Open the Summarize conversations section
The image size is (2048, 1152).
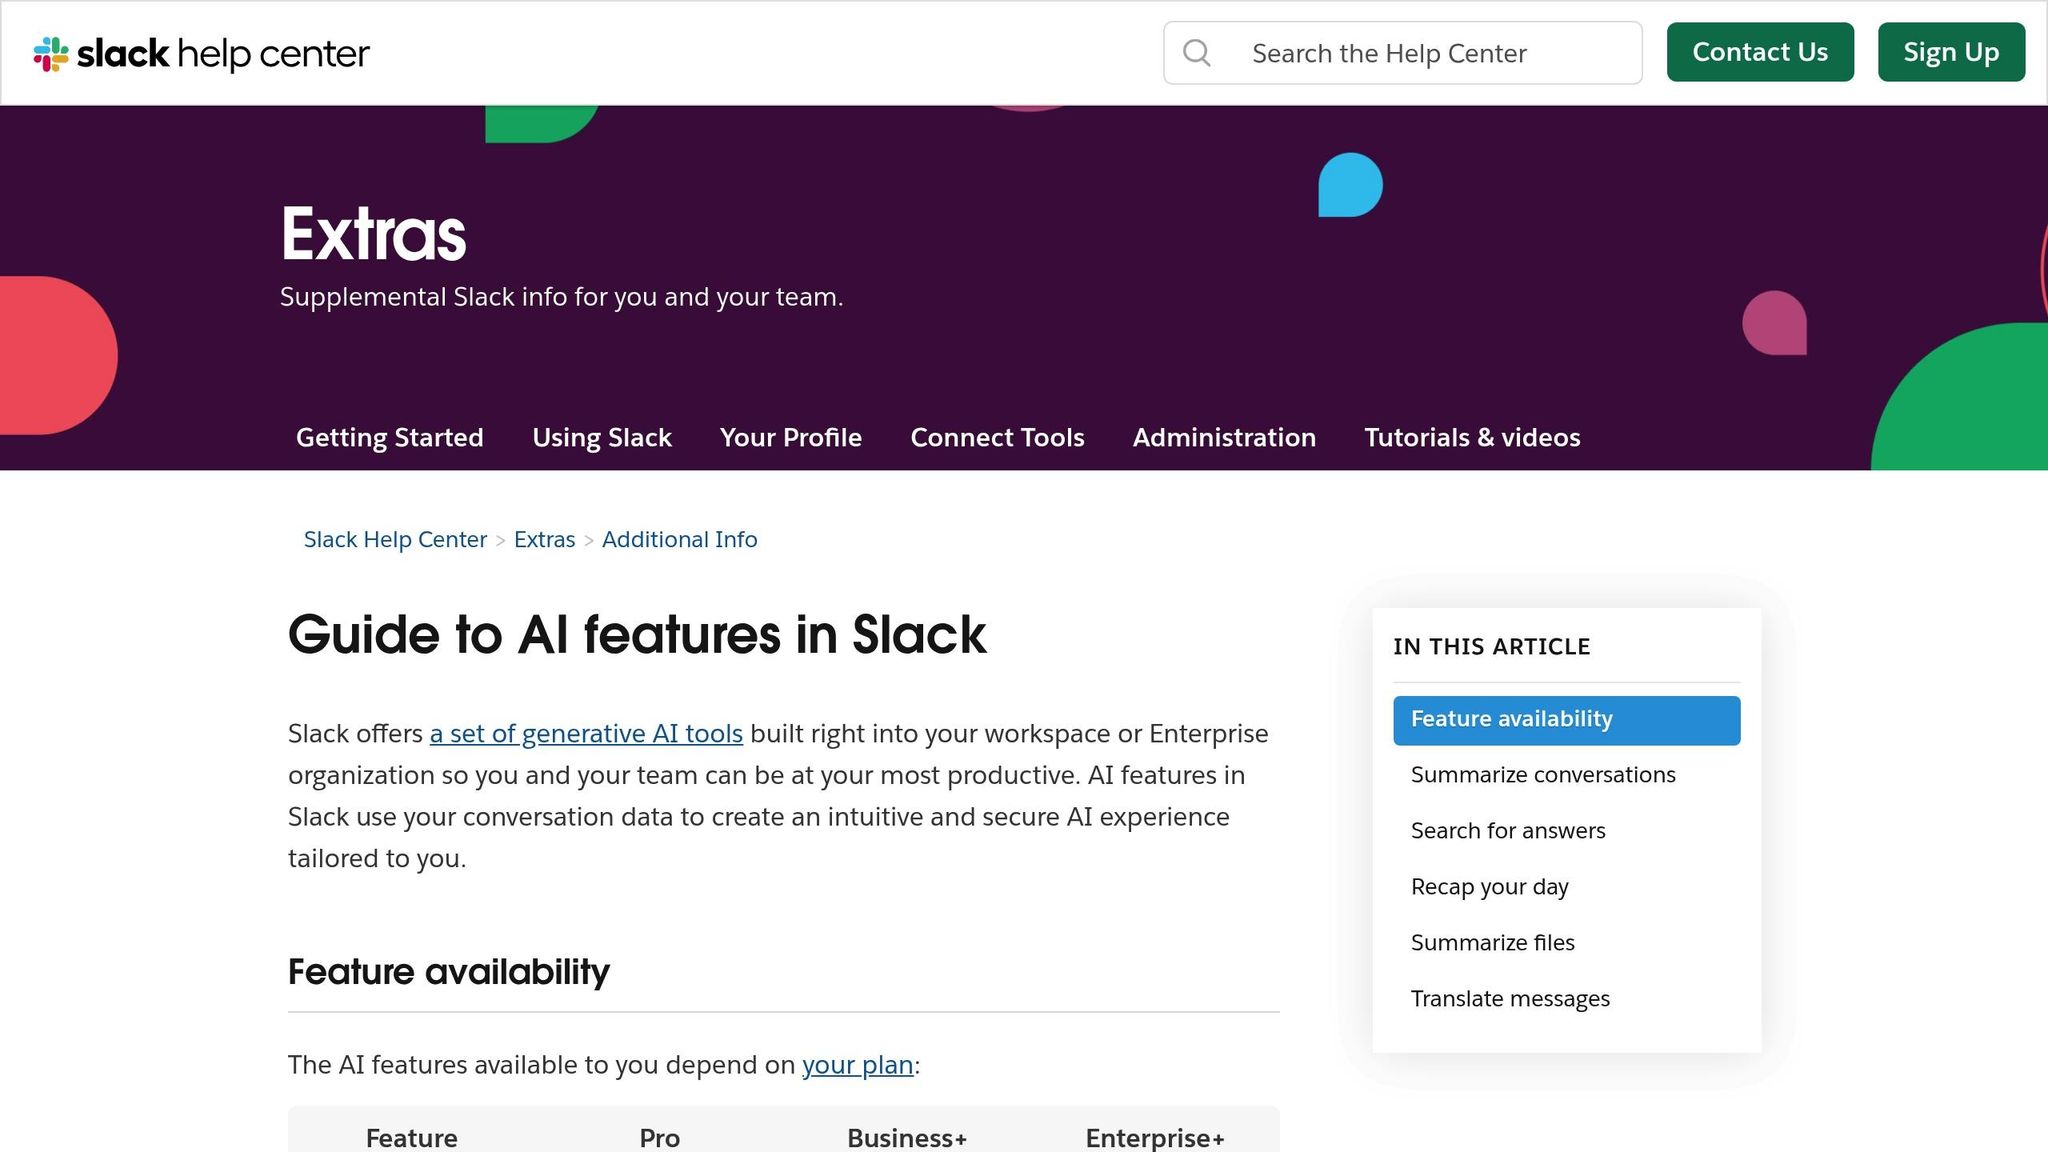click(1542, 774)
